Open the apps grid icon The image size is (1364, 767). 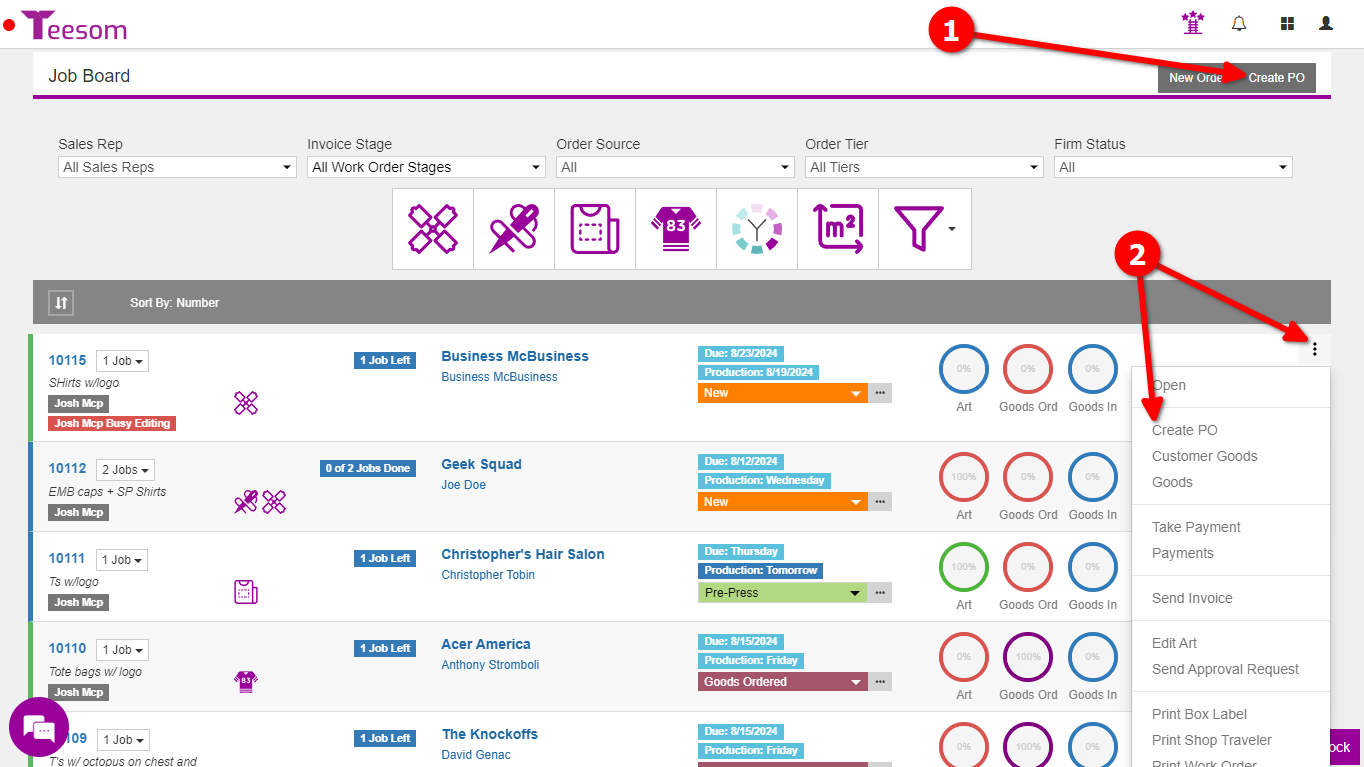(1287, 24)
